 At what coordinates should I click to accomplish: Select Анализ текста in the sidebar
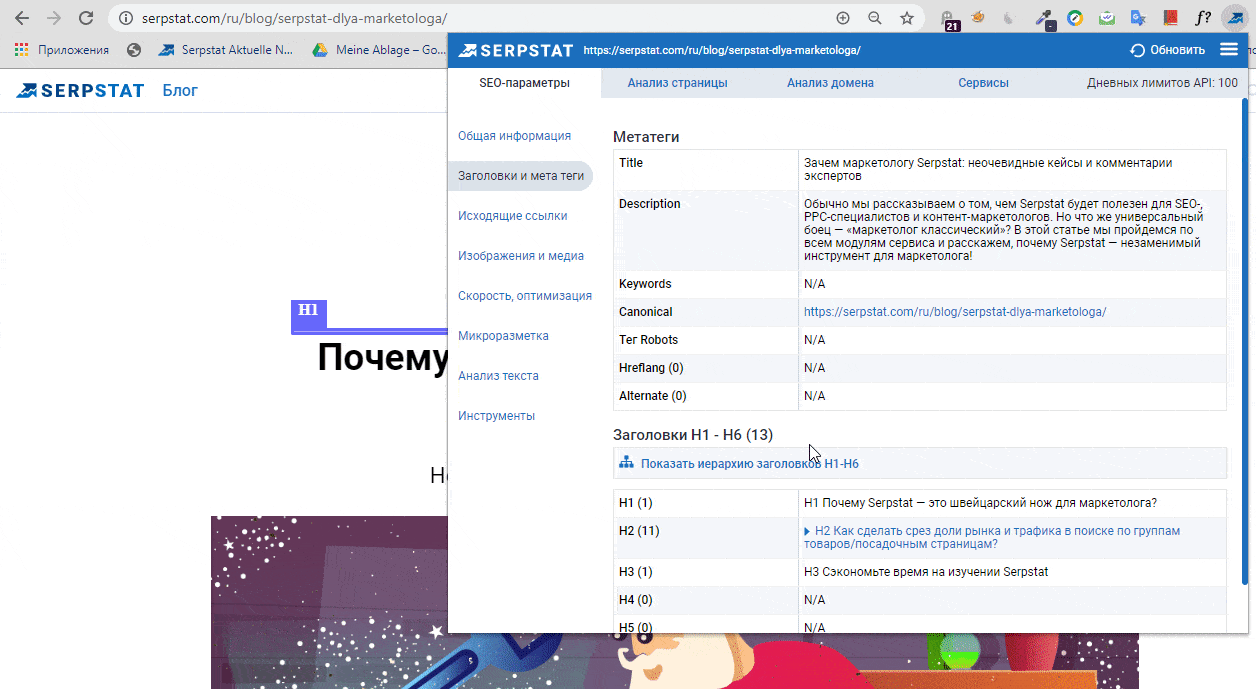498,376
